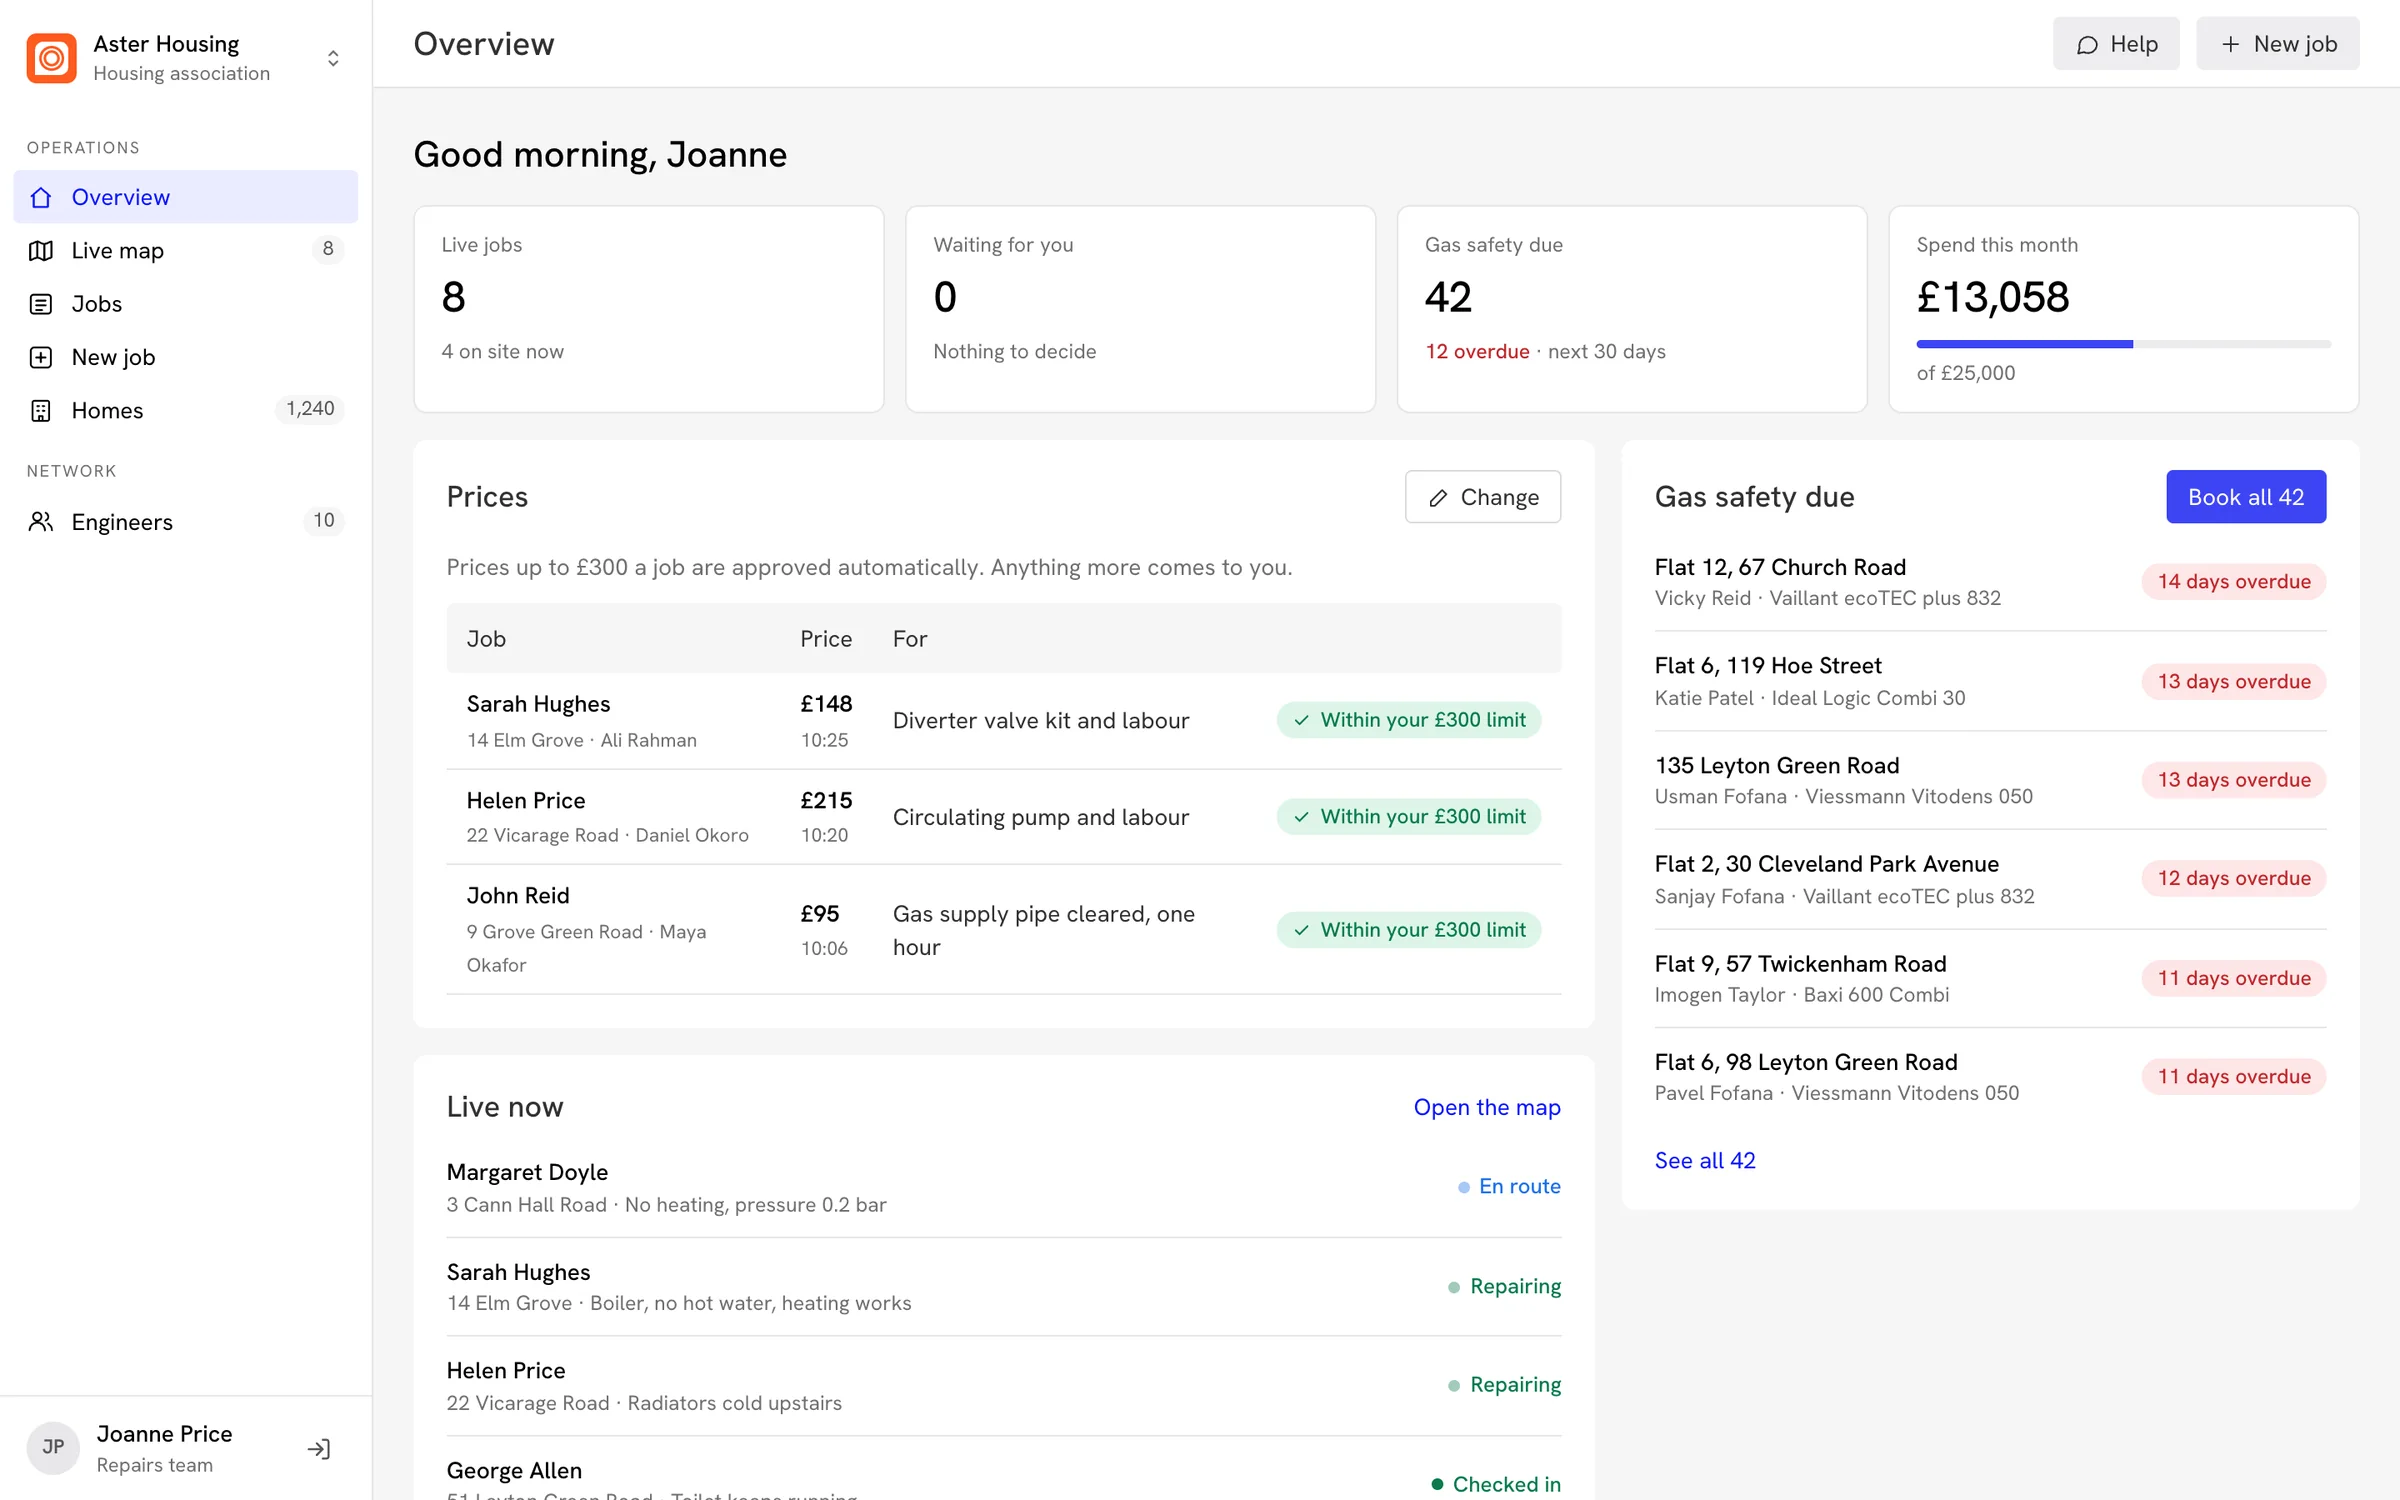The width and height of the screenshot is (2400, 1500).
Task: Open Engineers in the Network section
Action: tap(185, 521)
